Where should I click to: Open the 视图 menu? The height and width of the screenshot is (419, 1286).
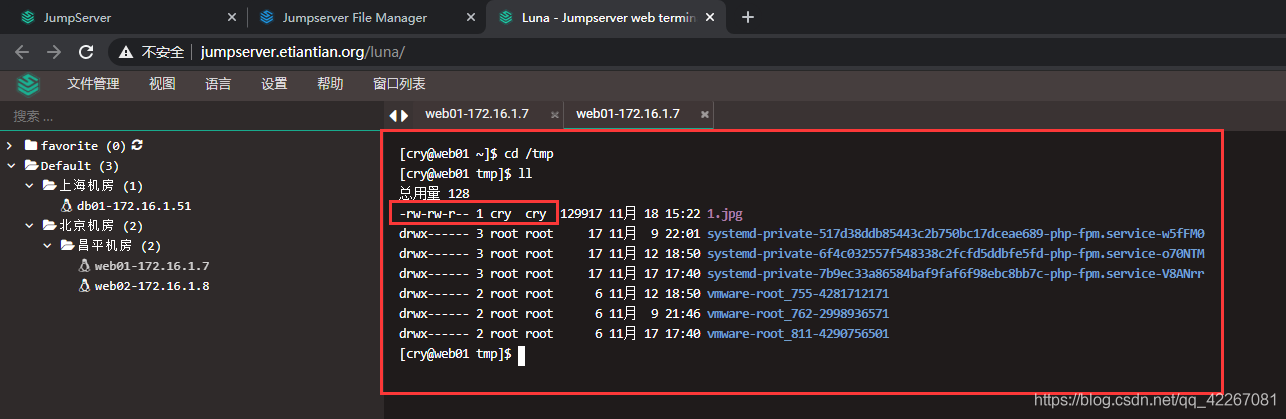point(162,84)
